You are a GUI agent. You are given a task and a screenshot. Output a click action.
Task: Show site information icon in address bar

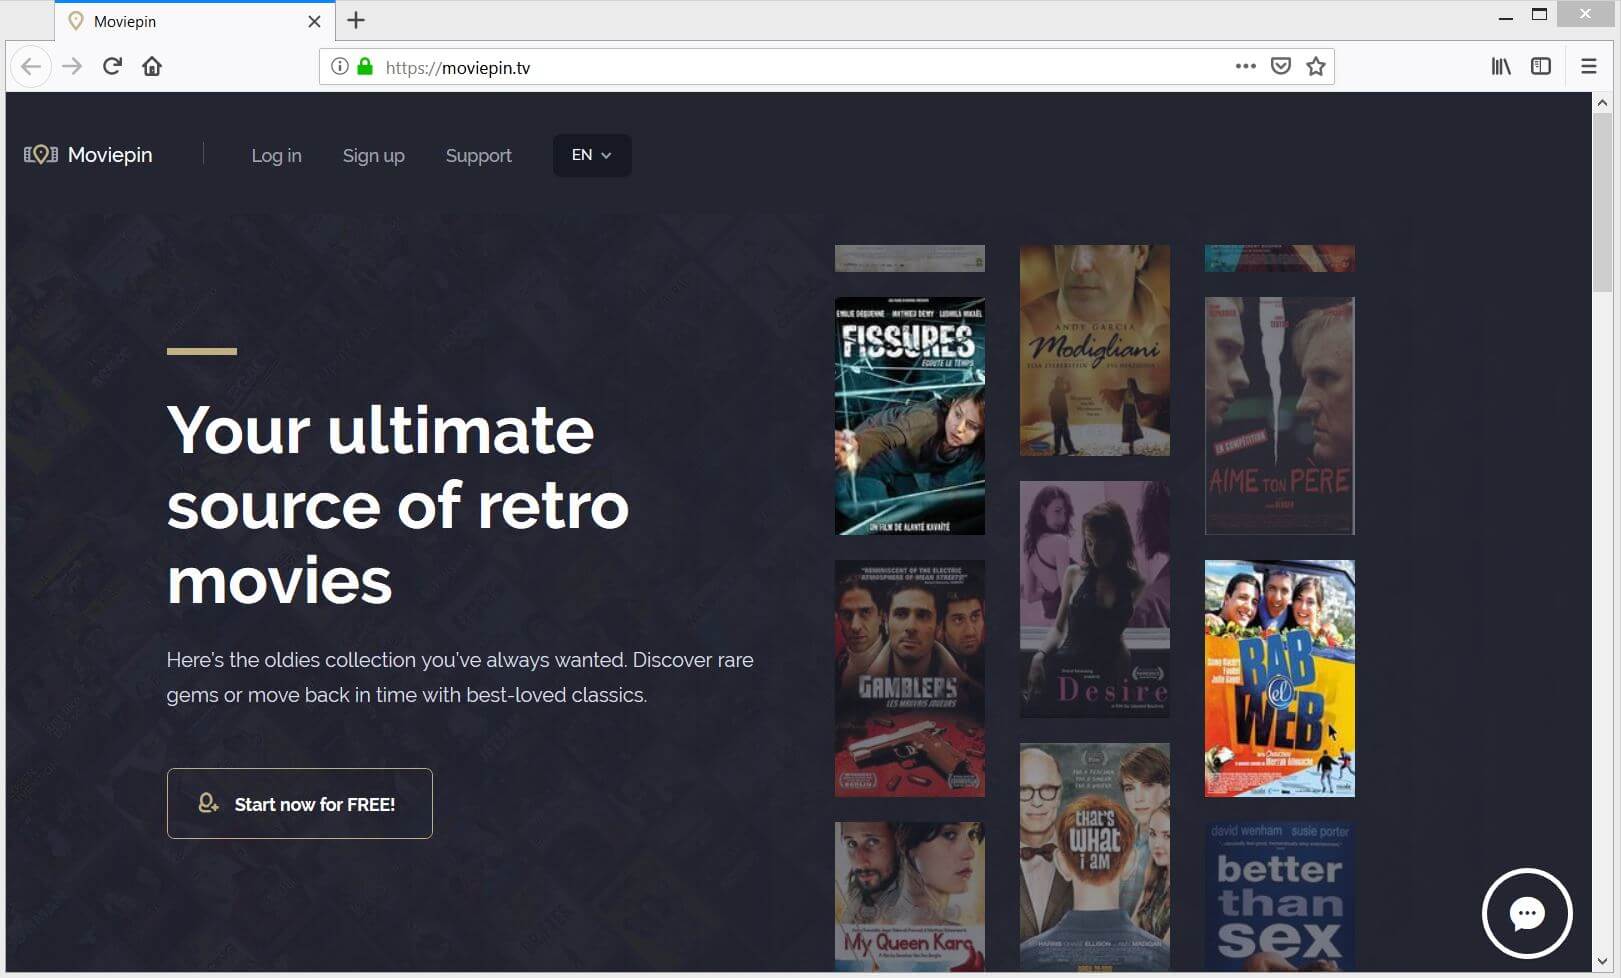tap(340, 67)
